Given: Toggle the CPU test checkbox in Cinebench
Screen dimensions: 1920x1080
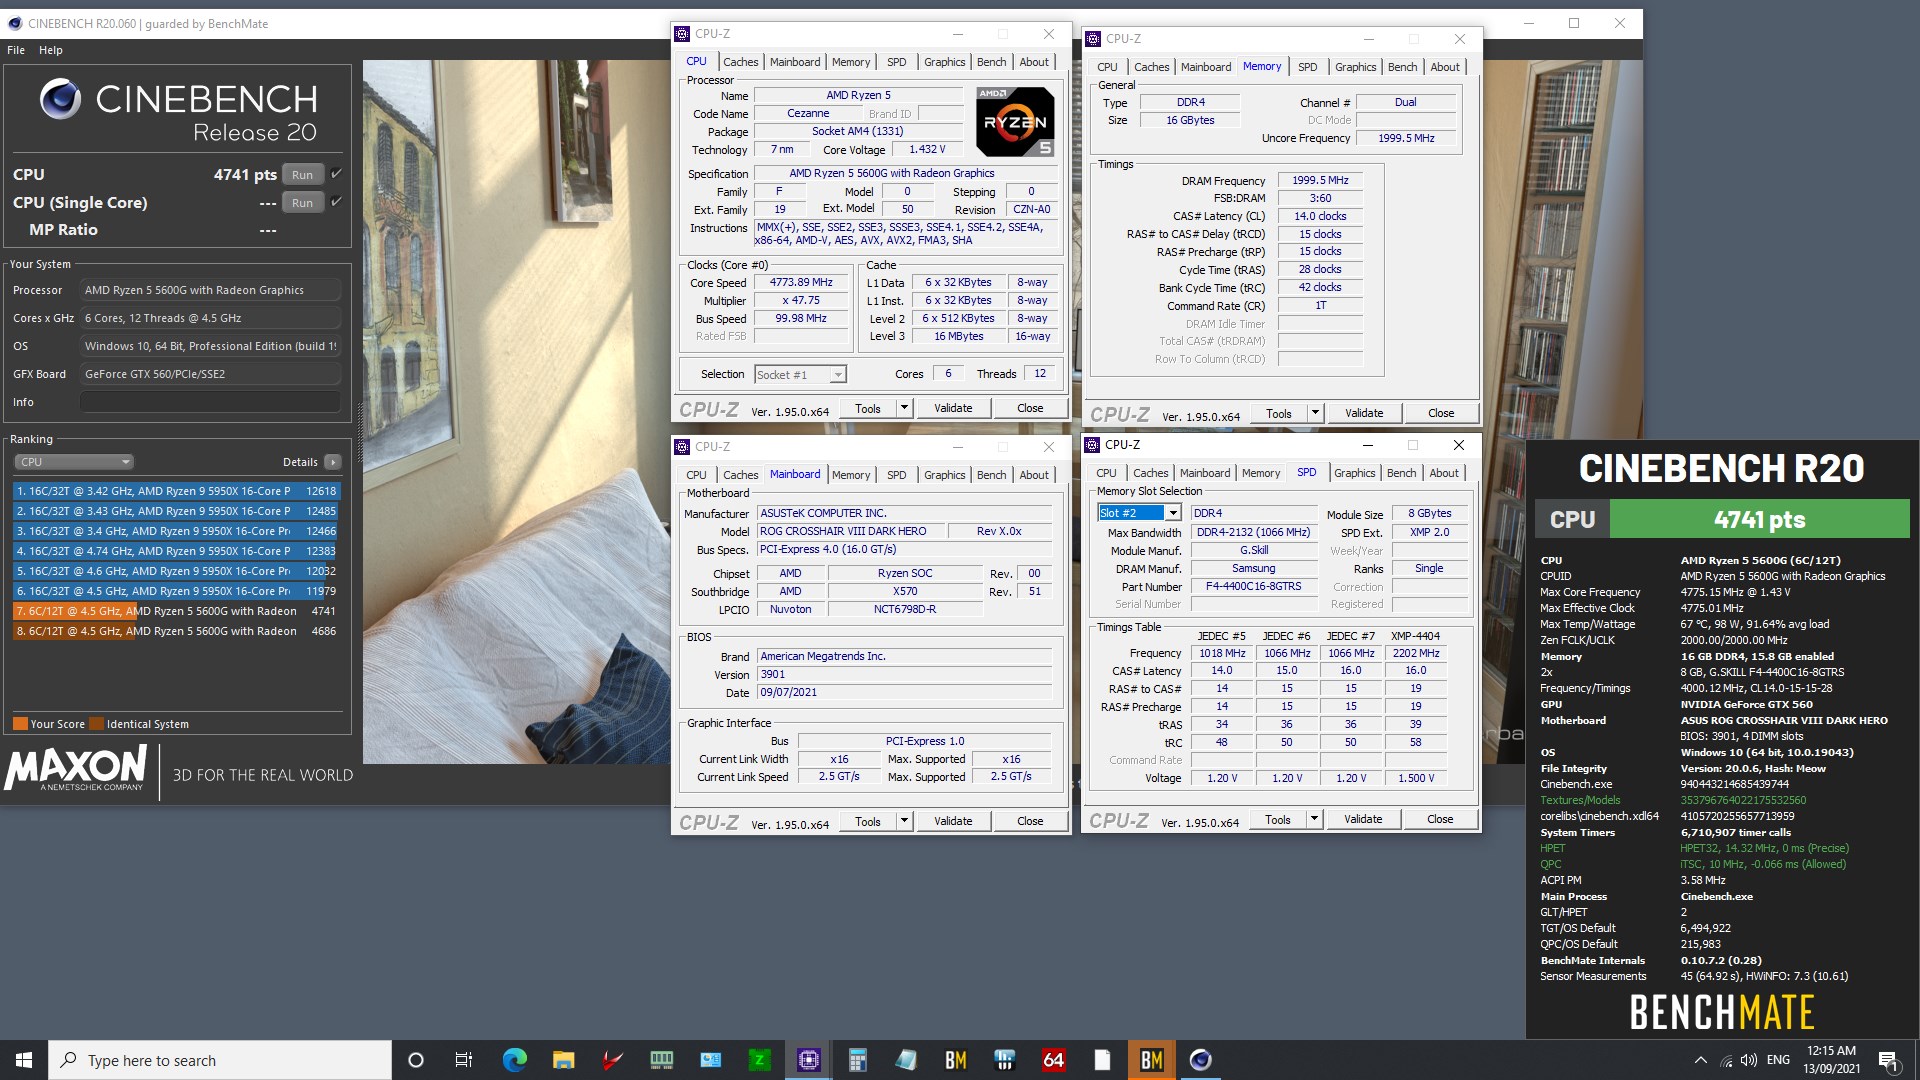Looking at the screenshot, I should [x=337, y=174].
